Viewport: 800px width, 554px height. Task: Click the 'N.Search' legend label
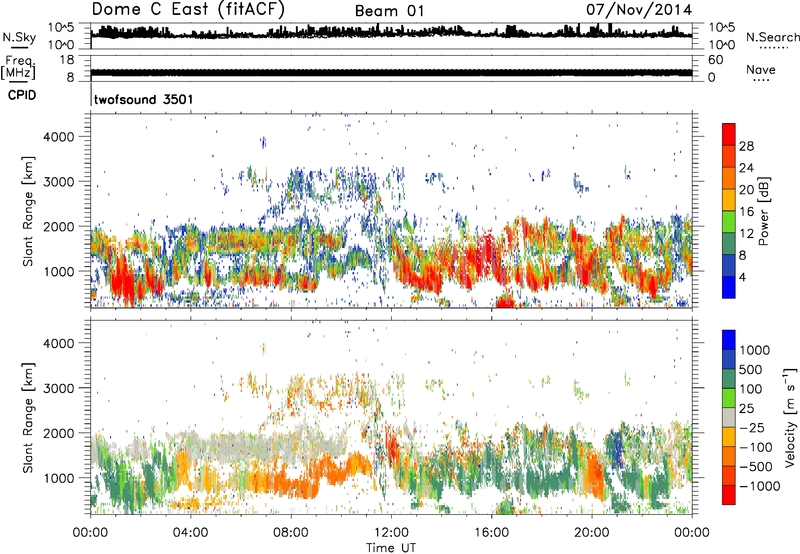(772, 37)
